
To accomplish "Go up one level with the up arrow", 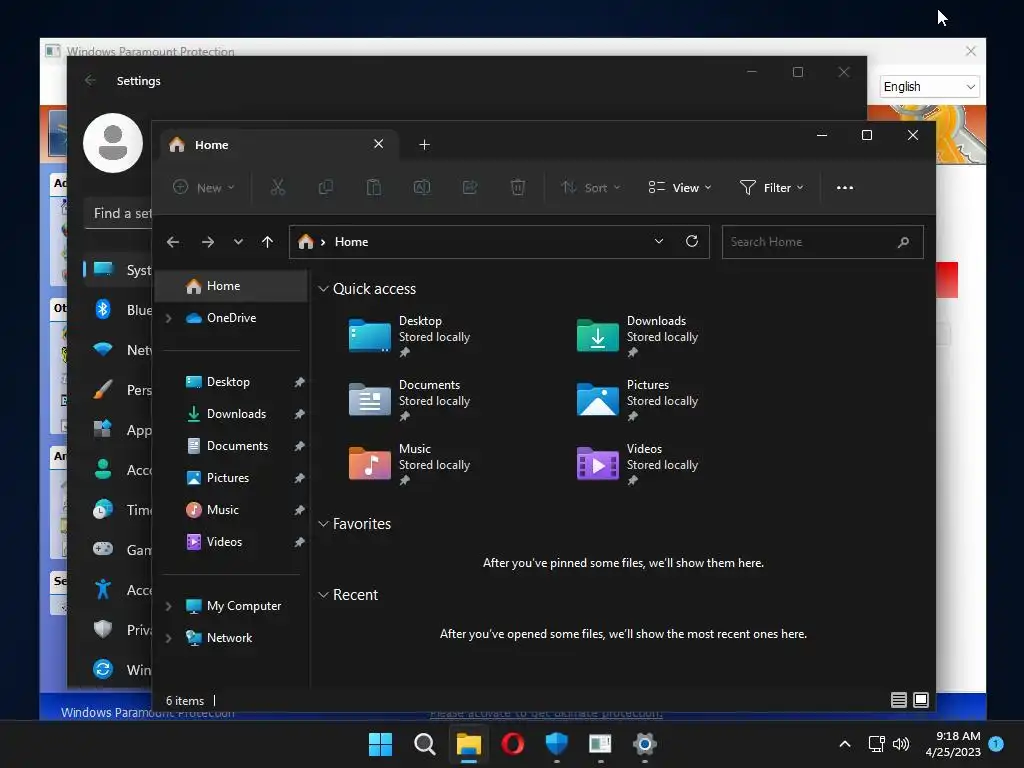I will pyautogui.click(x=267, y=242).
